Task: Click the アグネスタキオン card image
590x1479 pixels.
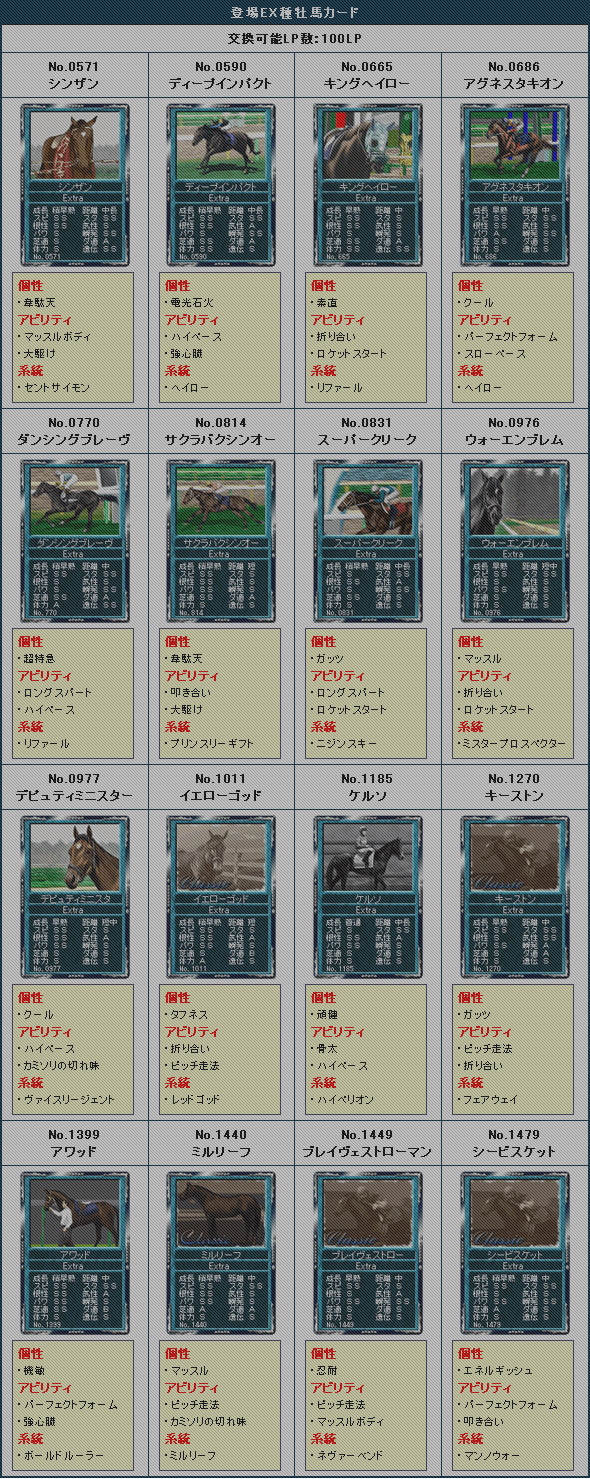Action: [x=514, y=185]
